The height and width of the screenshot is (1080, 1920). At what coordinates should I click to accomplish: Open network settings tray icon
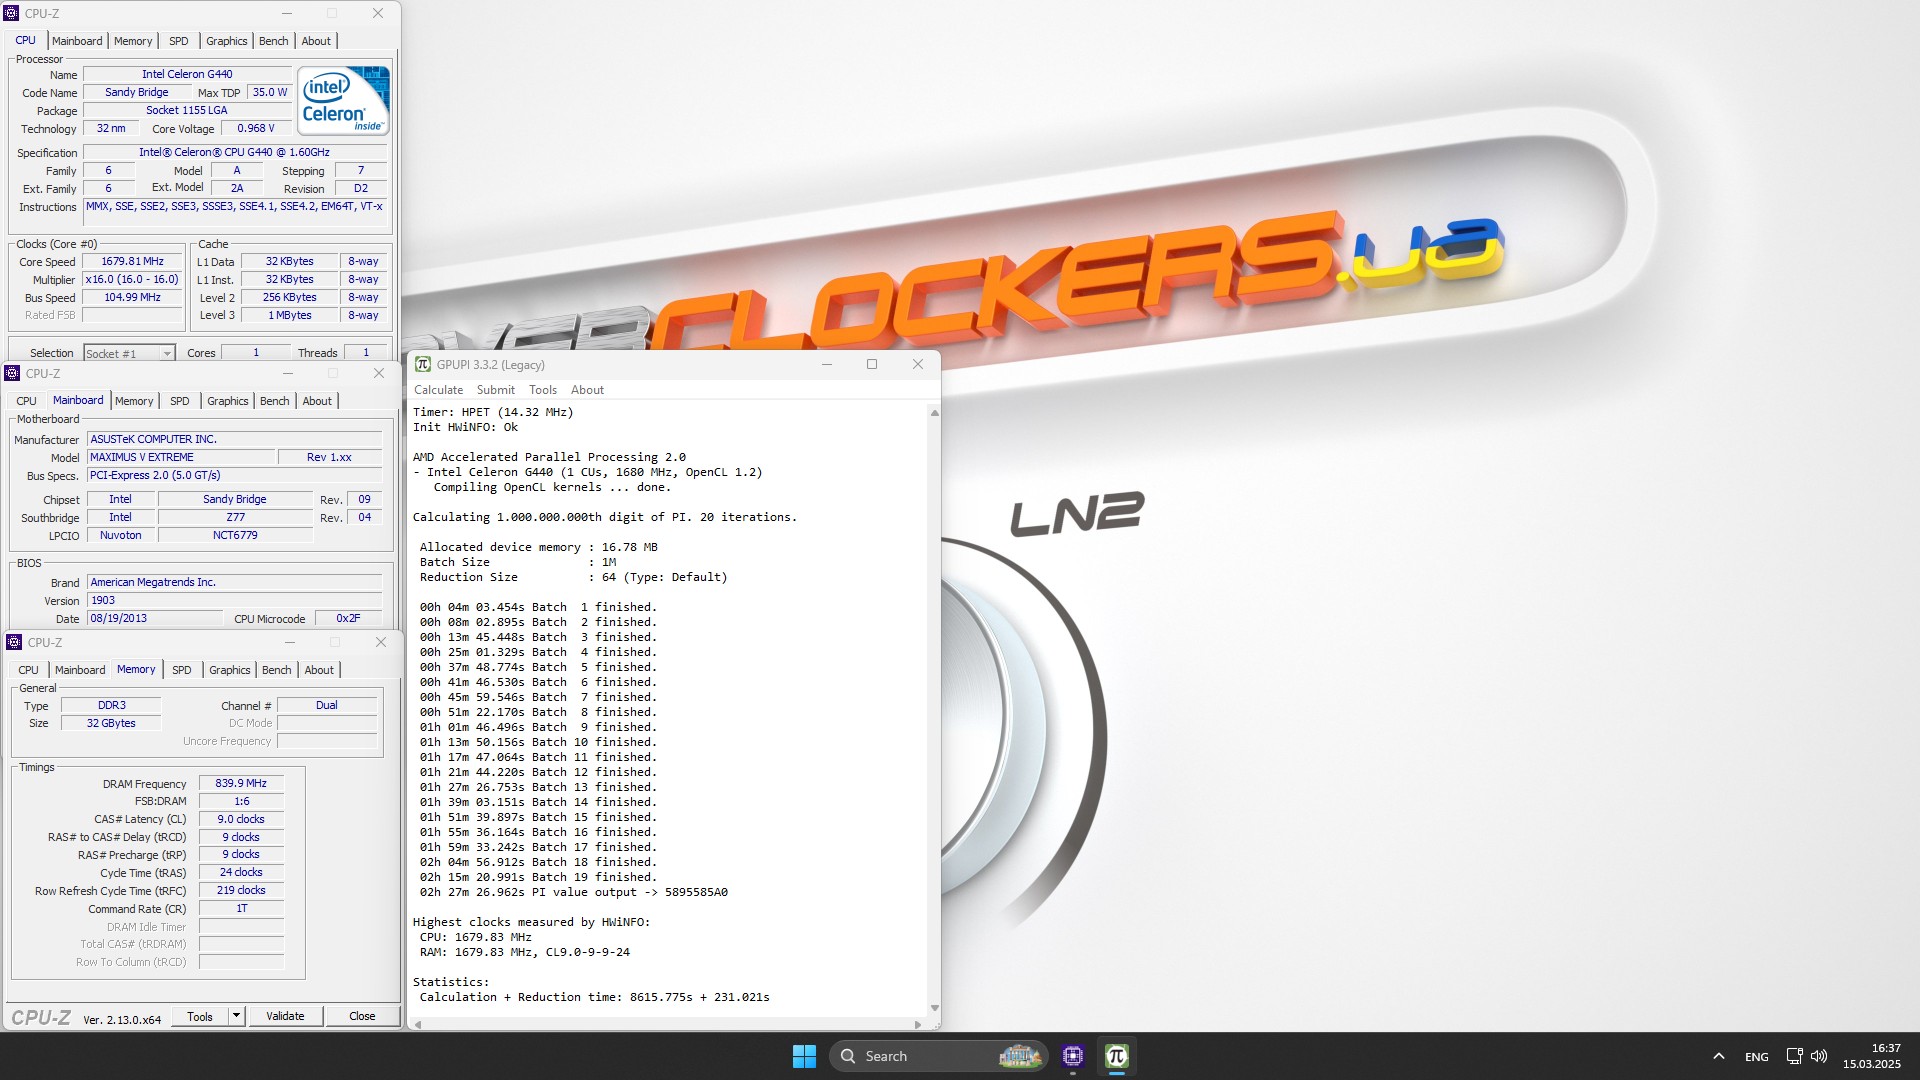pos(1794,1056)
